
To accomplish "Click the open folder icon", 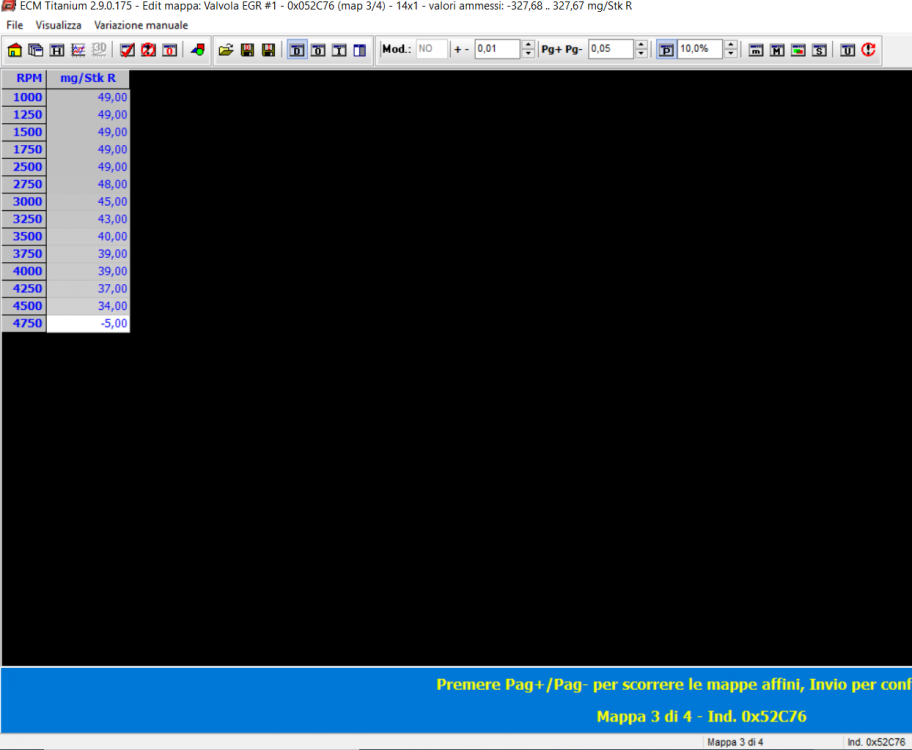I will click(x=226, y=49).
